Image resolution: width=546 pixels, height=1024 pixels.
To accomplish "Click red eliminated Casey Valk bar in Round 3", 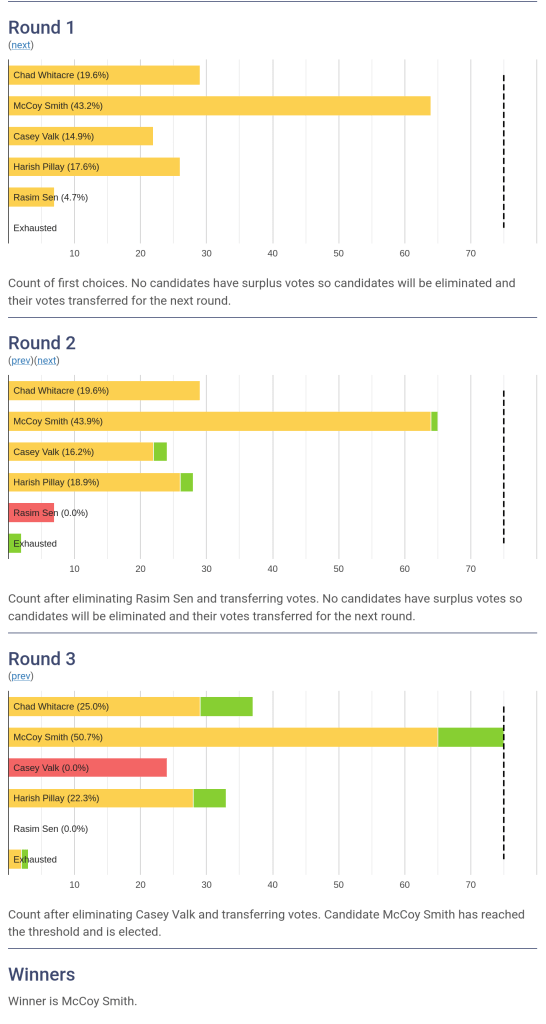I will 88,767.
